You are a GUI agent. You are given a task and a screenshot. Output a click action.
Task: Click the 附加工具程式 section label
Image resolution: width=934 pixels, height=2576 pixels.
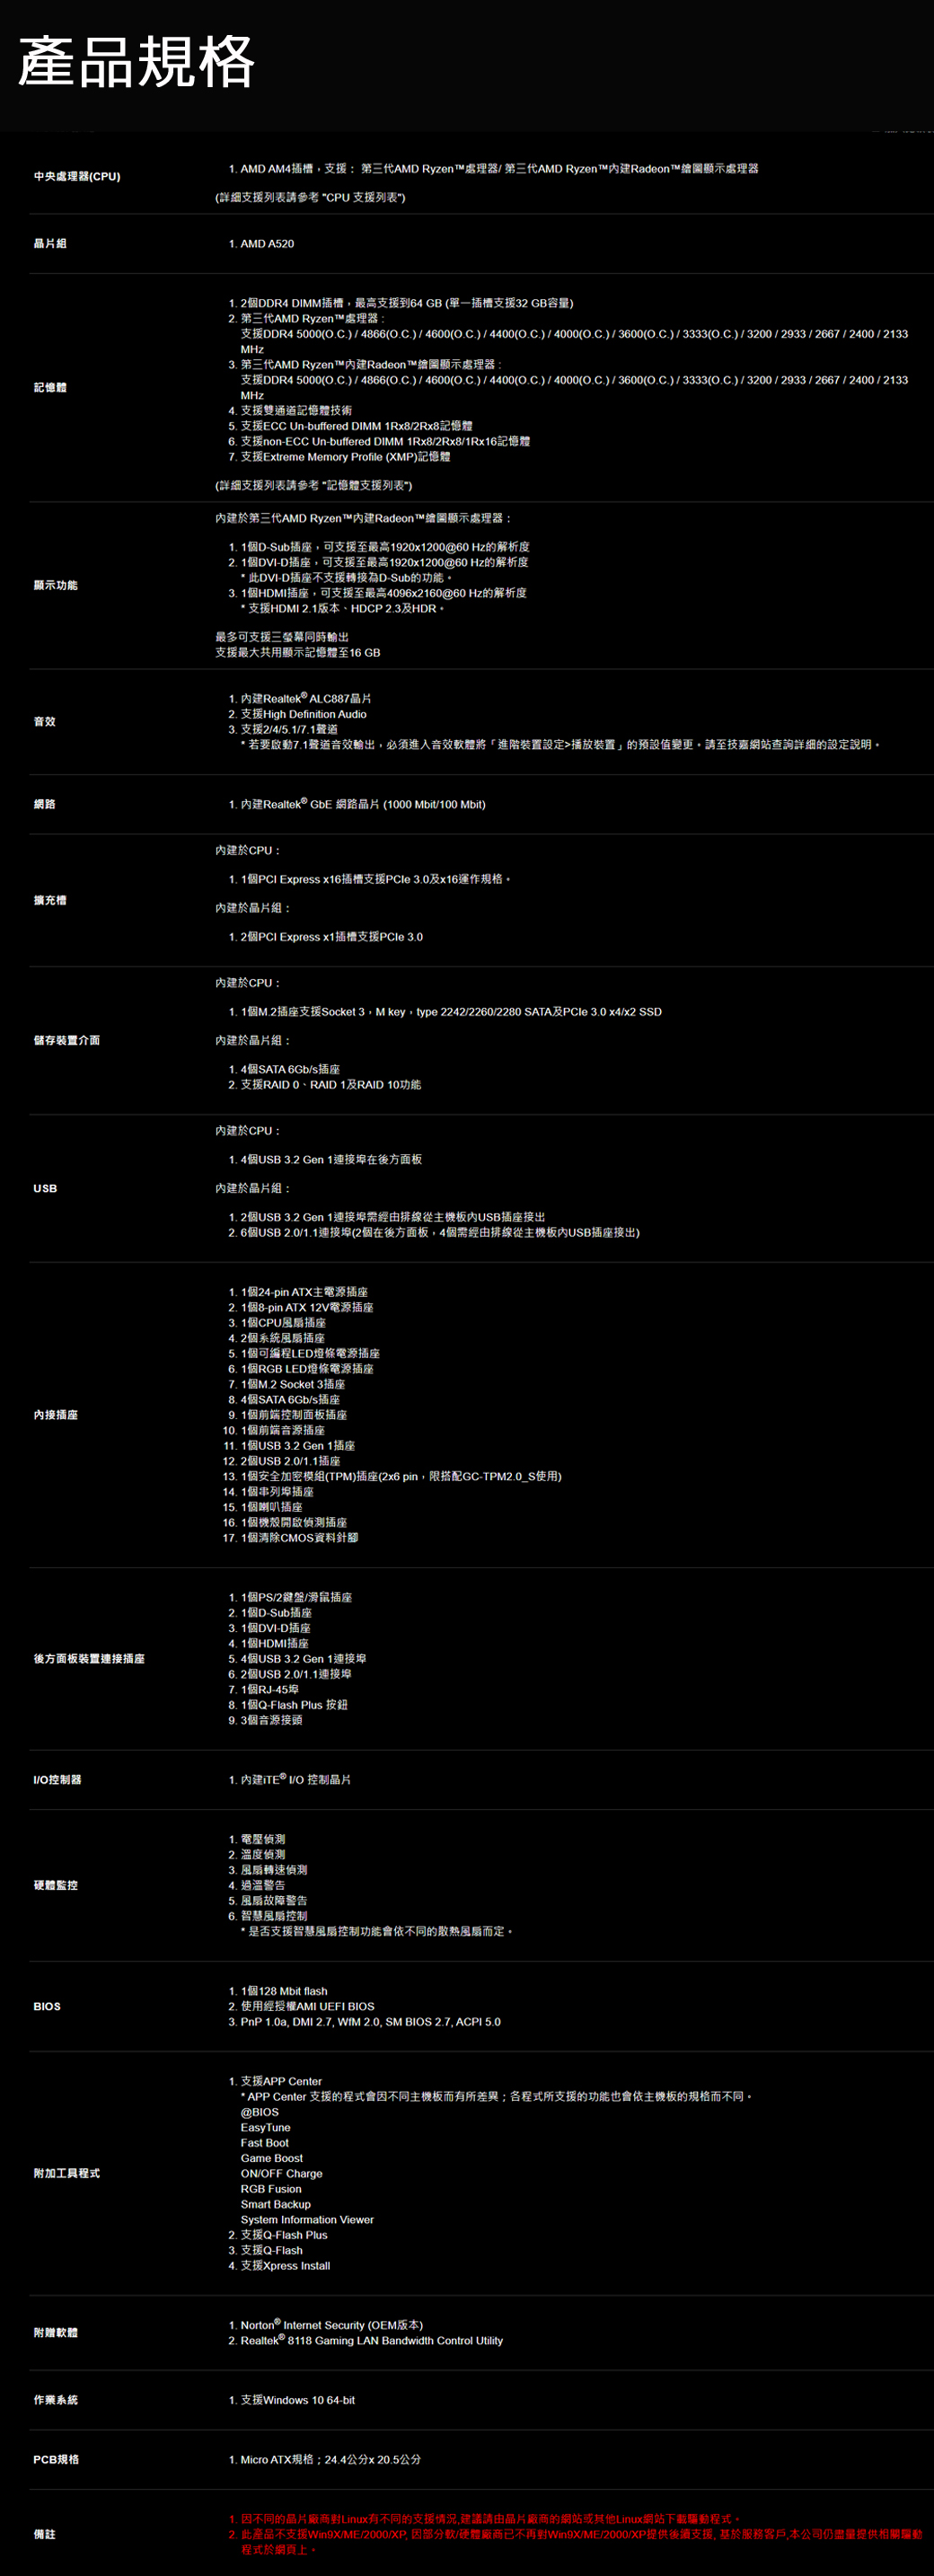pos(66,2174)
